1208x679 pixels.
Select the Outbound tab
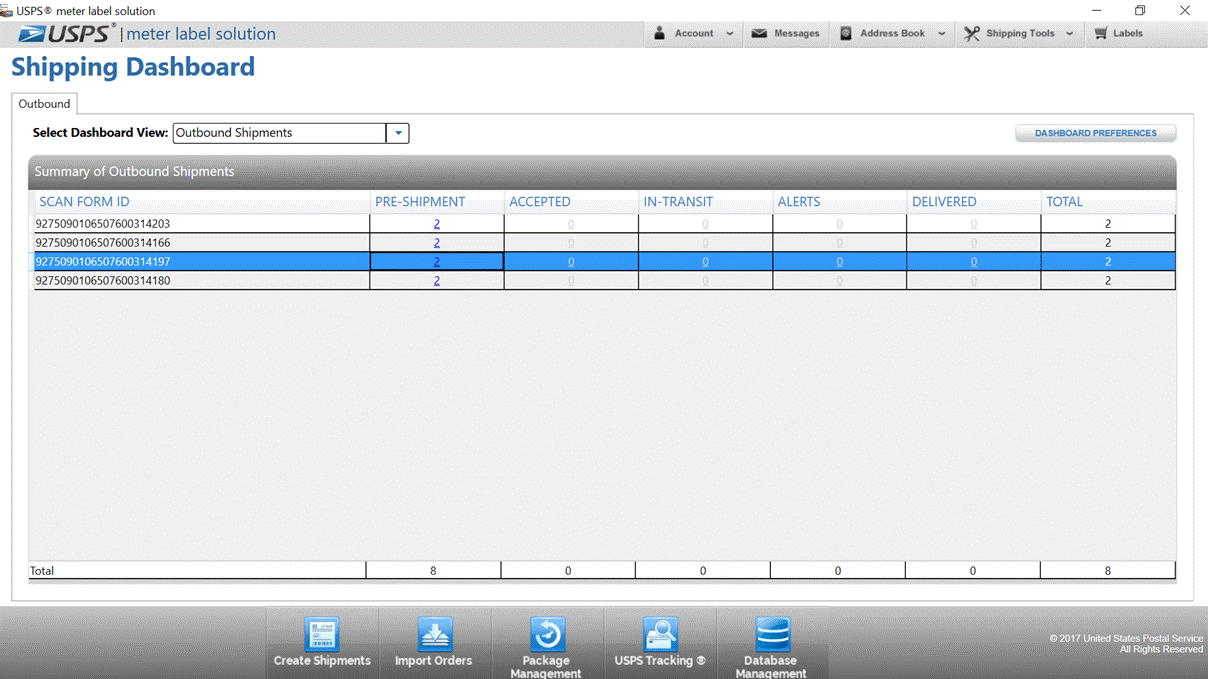click(x=44, y=104)
